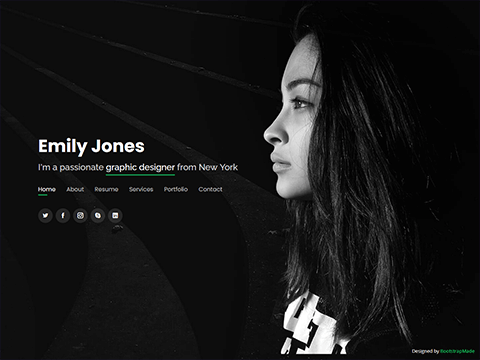Navigate to the Services section
Image resolution: width=480 pixels, height=360 pixels.
point(141,189)
